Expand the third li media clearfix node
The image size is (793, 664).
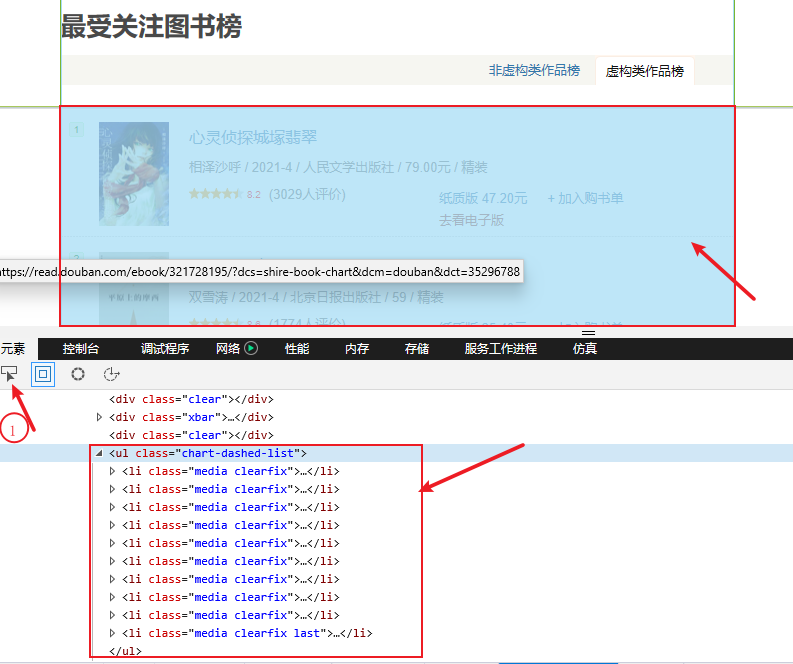(x=112, y=507)
